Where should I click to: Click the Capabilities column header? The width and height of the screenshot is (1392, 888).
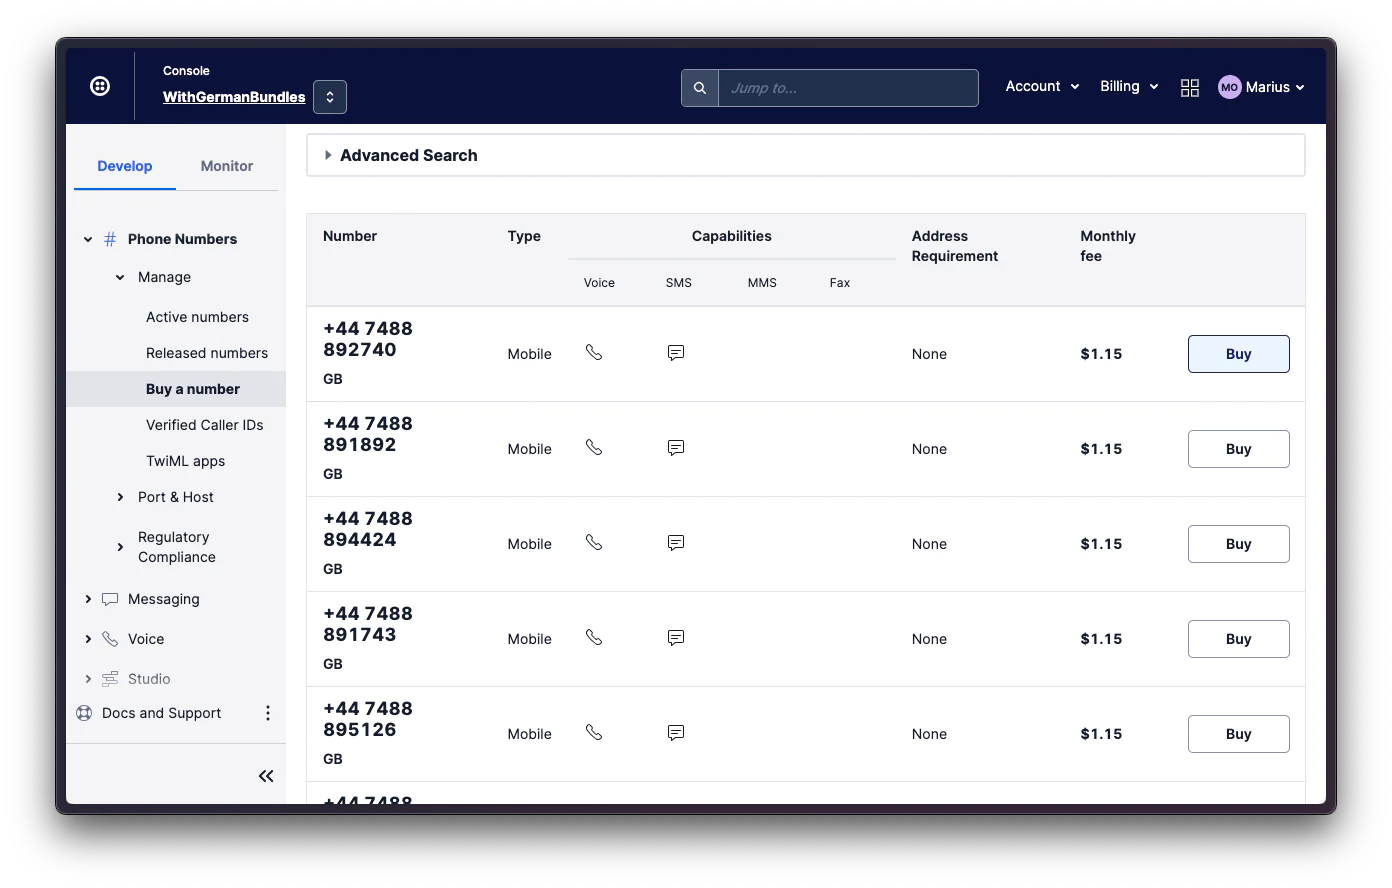coord(732,236)
